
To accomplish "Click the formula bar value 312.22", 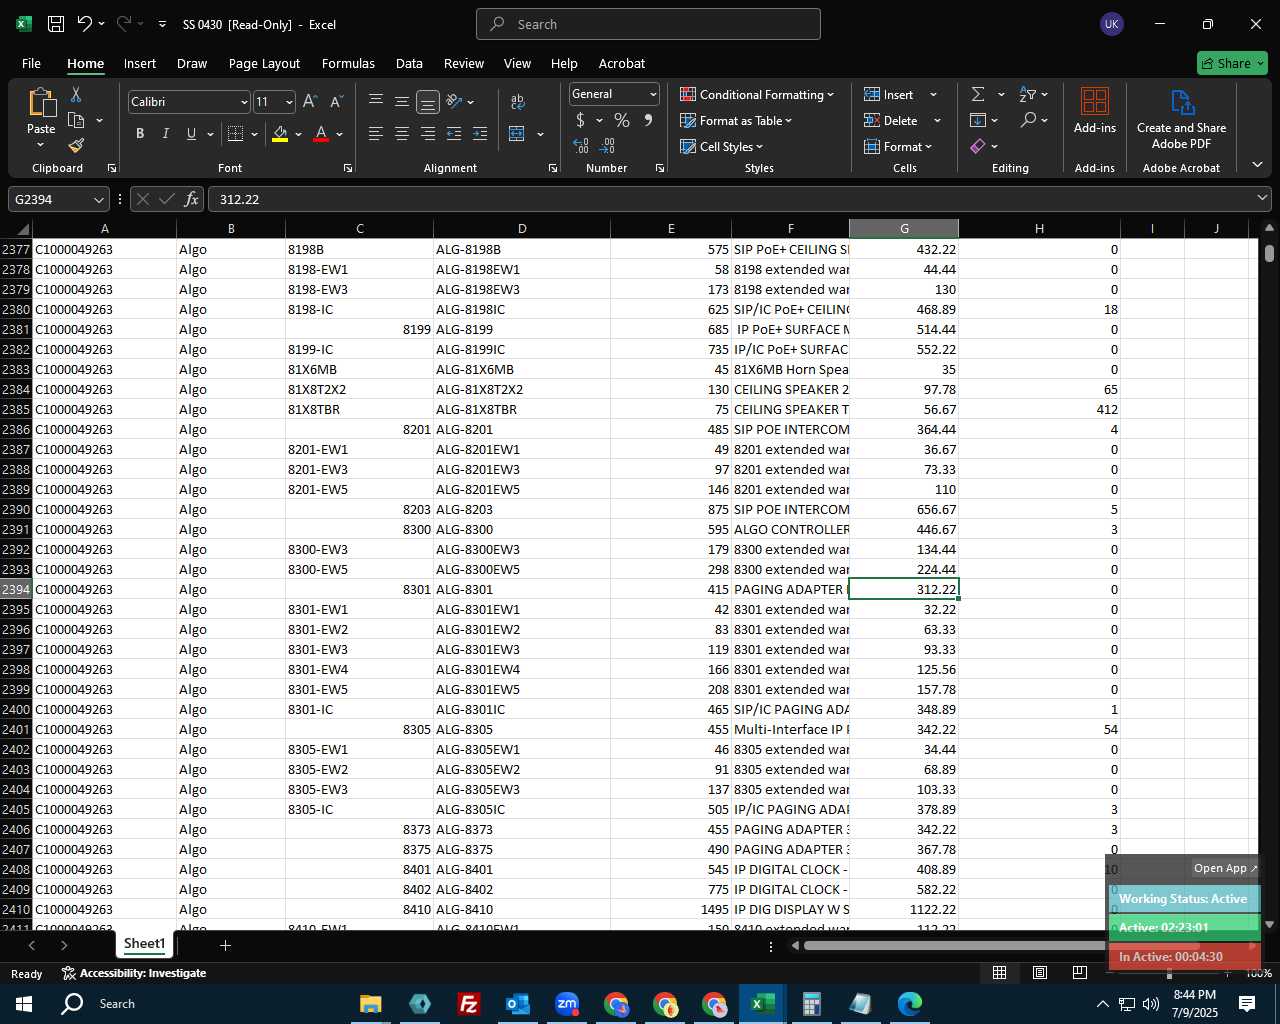I will click(x=239, y=200).
